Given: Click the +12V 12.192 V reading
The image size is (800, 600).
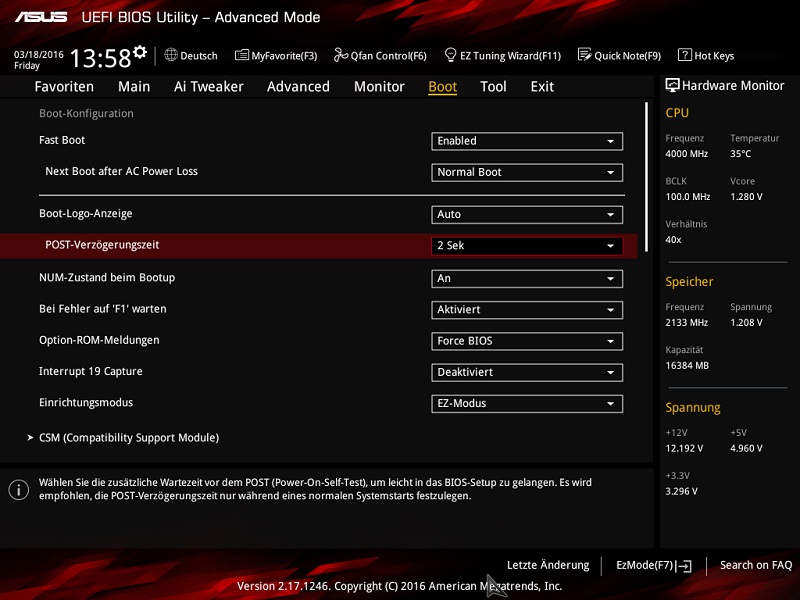Looking at the screenshot, I should (684, 448).
